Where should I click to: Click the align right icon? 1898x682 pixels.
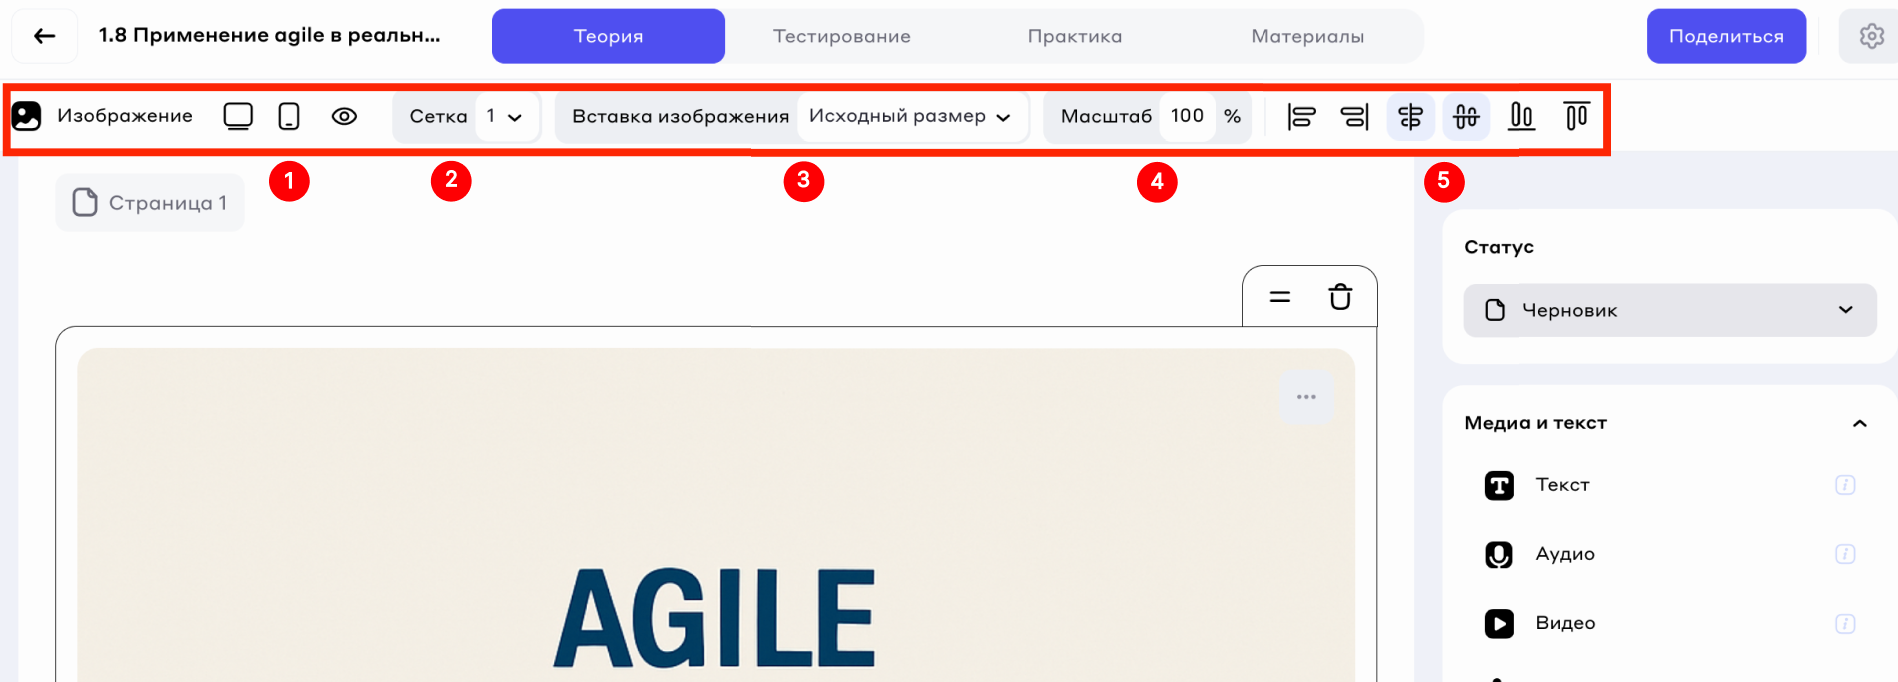click(1355, 117)
